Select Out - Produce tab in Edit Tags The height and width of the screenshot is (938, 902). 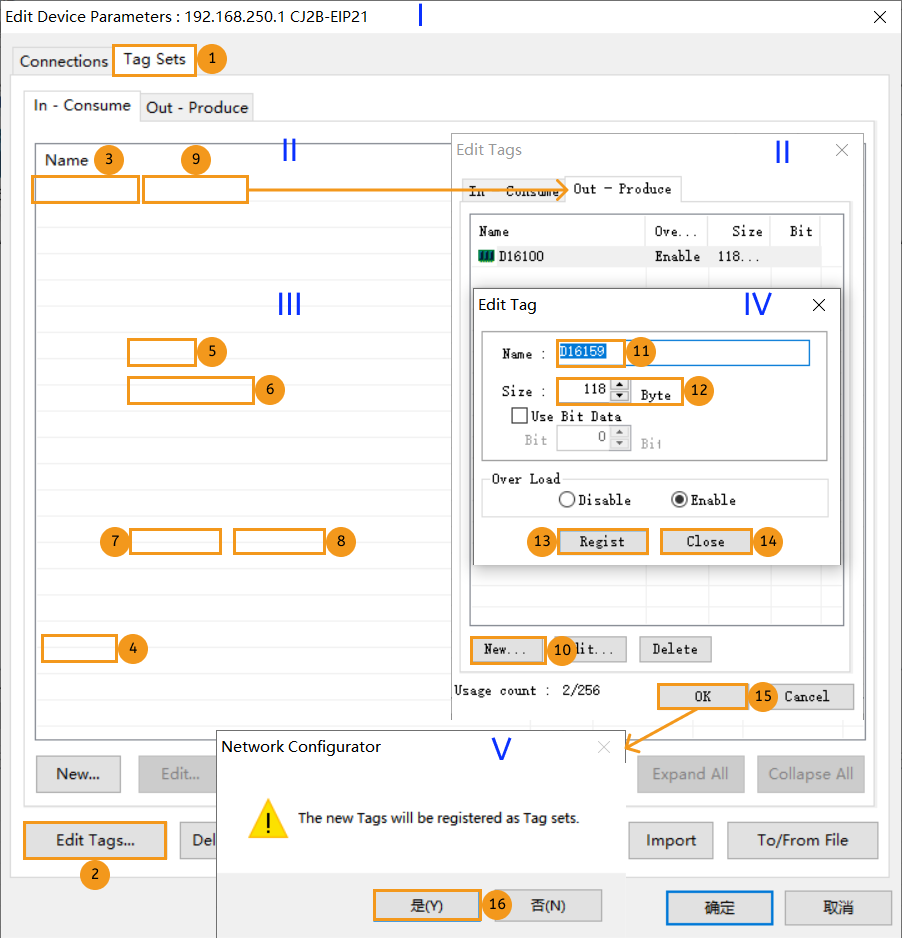622,189
